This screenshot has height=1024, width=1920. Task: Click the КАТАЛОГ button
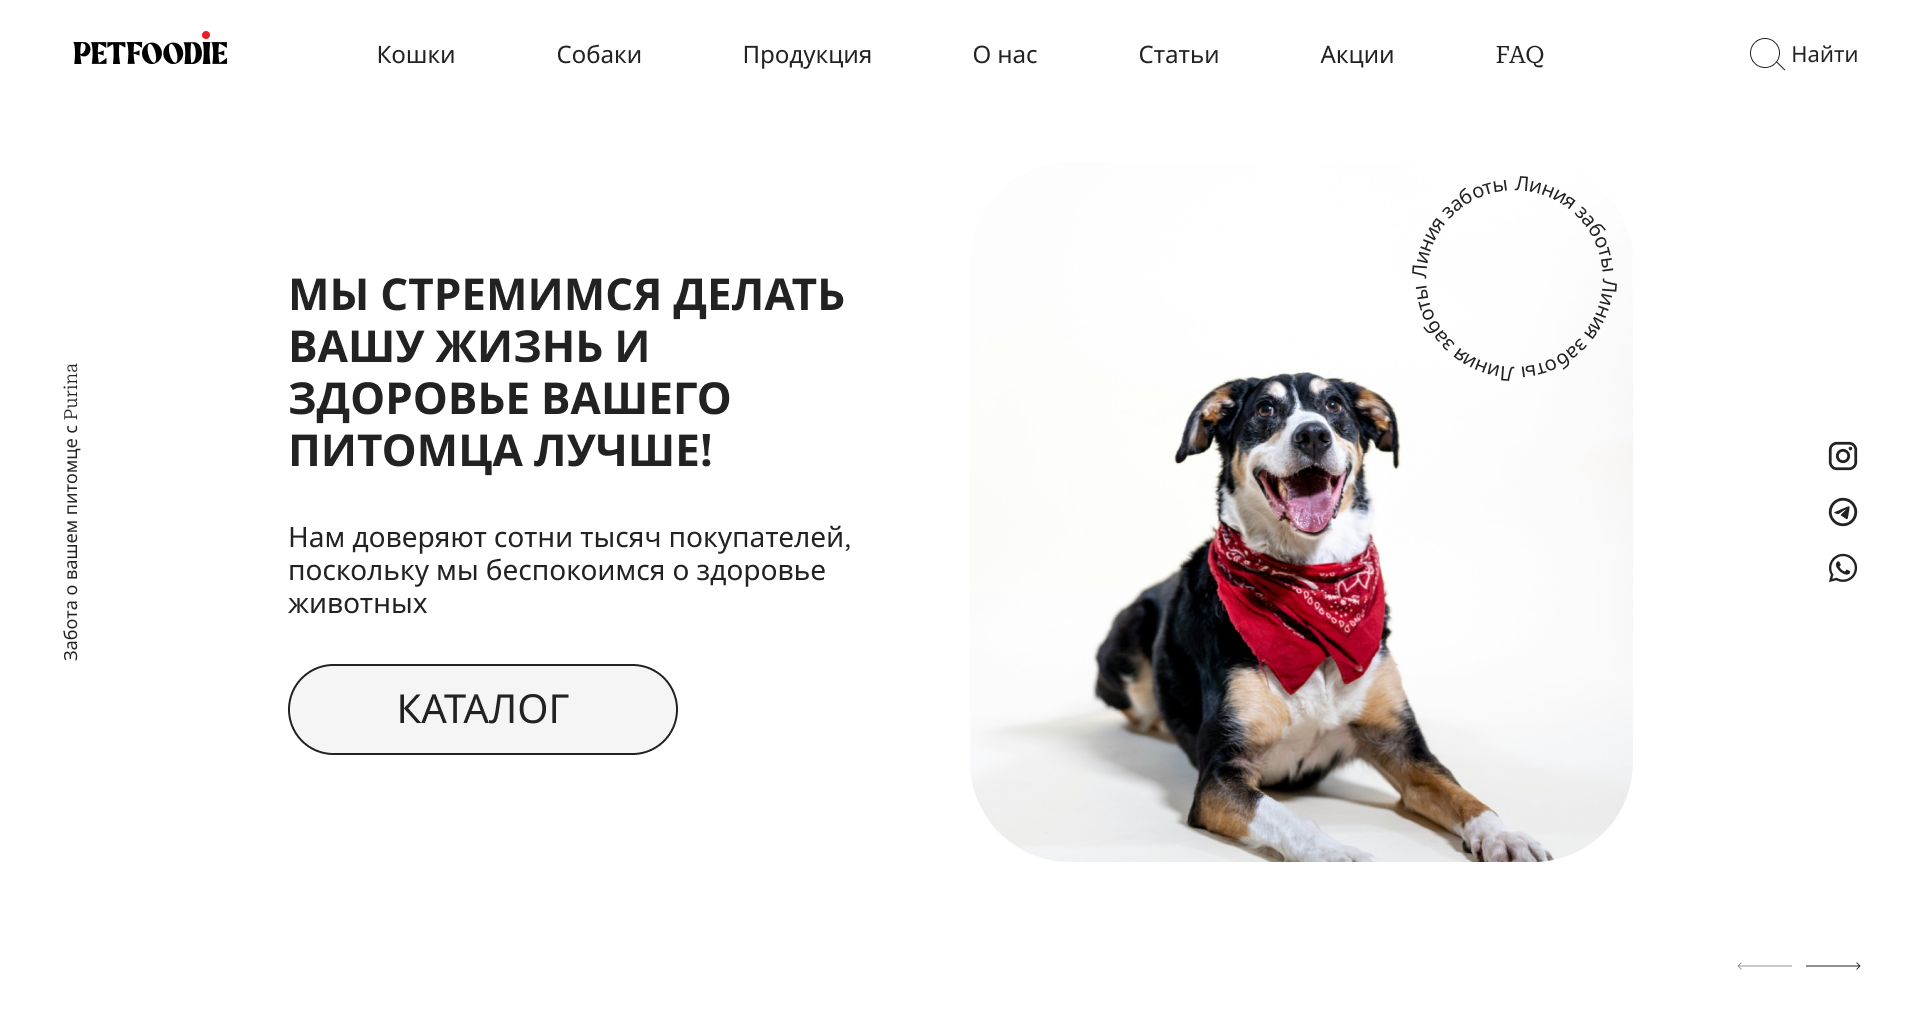coord(483,709)
